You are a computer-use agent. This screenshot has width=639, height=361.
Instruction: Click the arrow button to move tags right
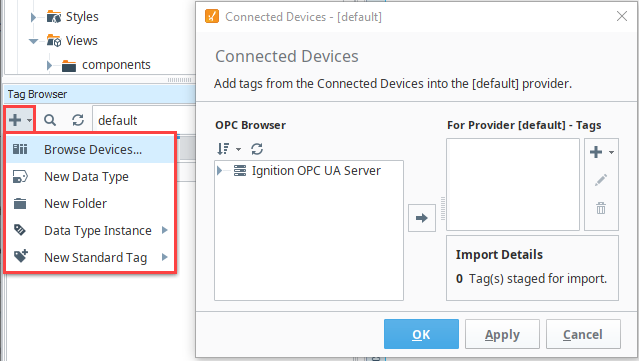422,218
